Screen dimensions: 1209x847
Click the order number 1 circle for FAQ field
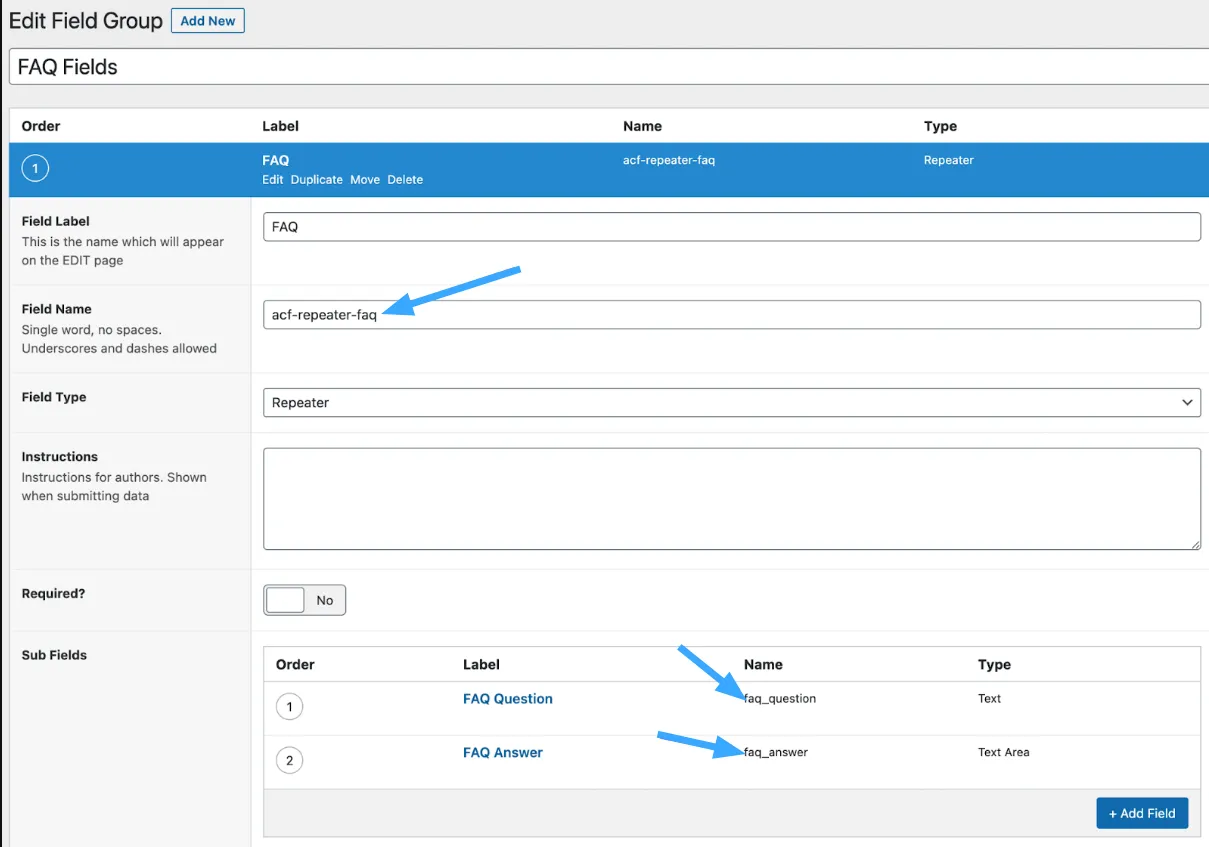click(x=35, y=169)
